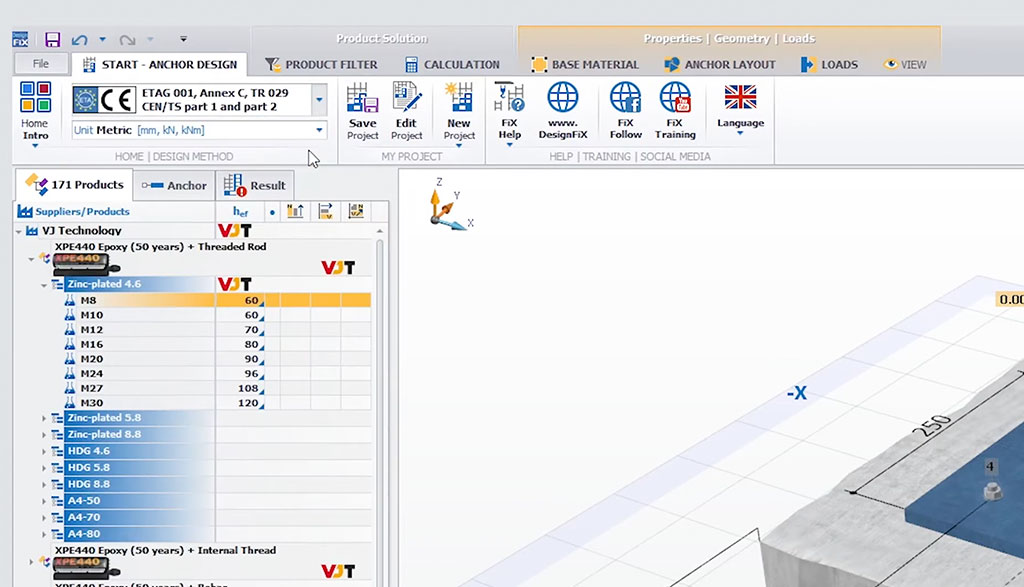Open the Customize Quick Access Toolbar dropdown
Image resolution: width=1024 pixels, height=587 pixels.
coord(184,39)
